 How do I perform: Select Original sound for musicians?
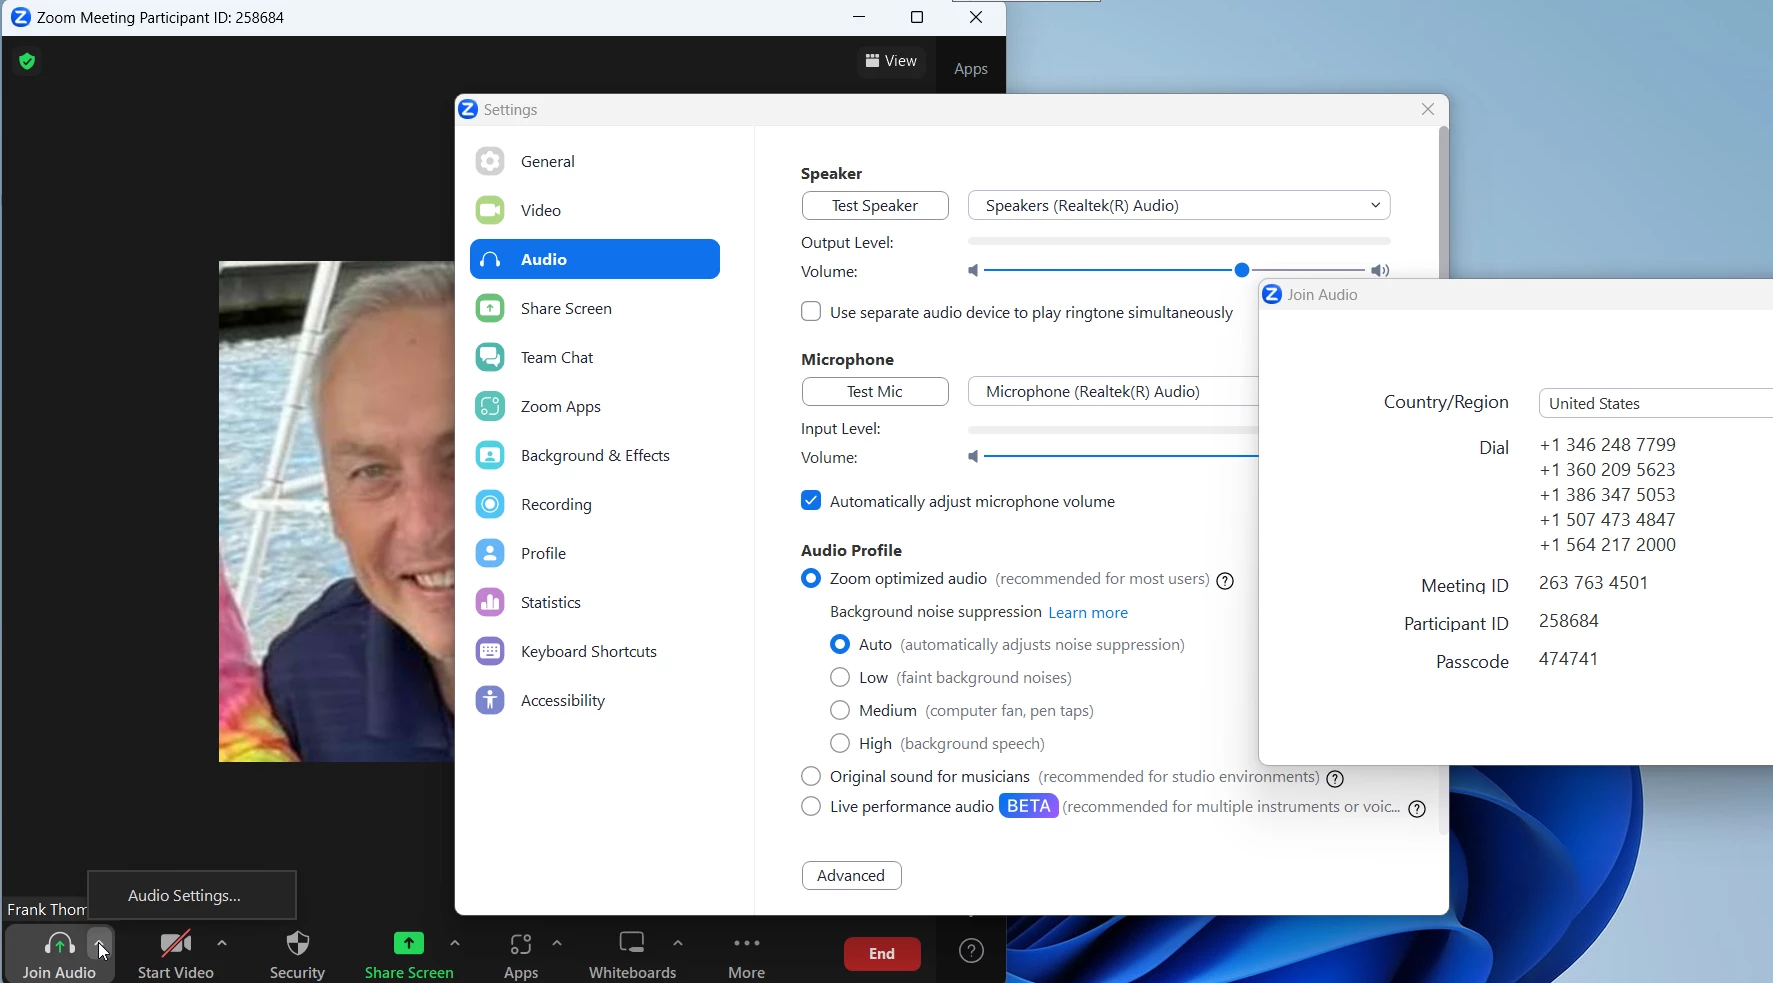pyautogui.click(x=811, y=777)
